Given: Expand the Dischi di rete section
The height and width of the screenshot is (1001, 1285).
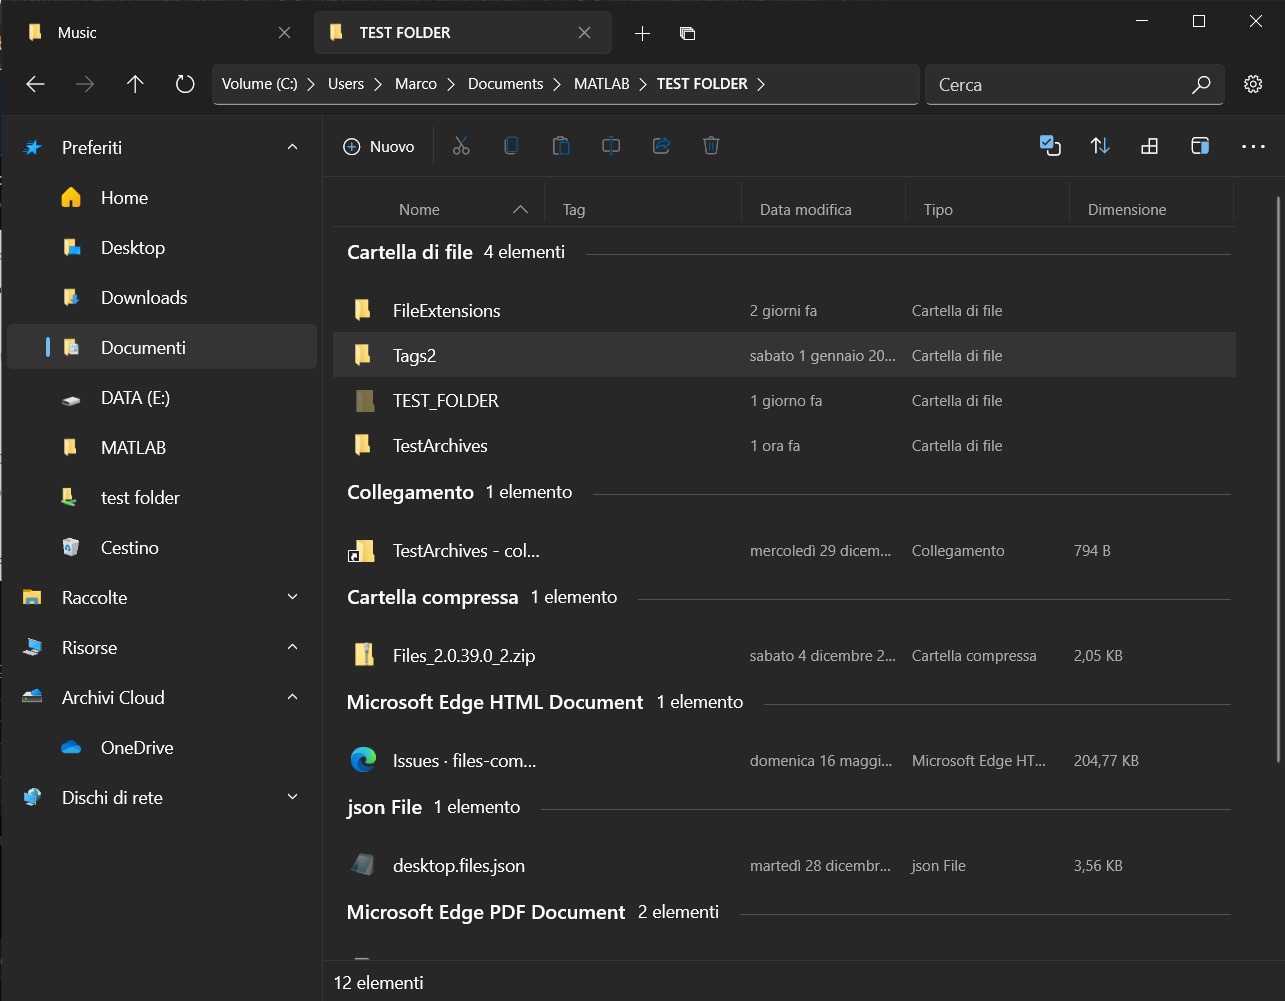Looking at the screenshot, I should click(x=292, y=797).
